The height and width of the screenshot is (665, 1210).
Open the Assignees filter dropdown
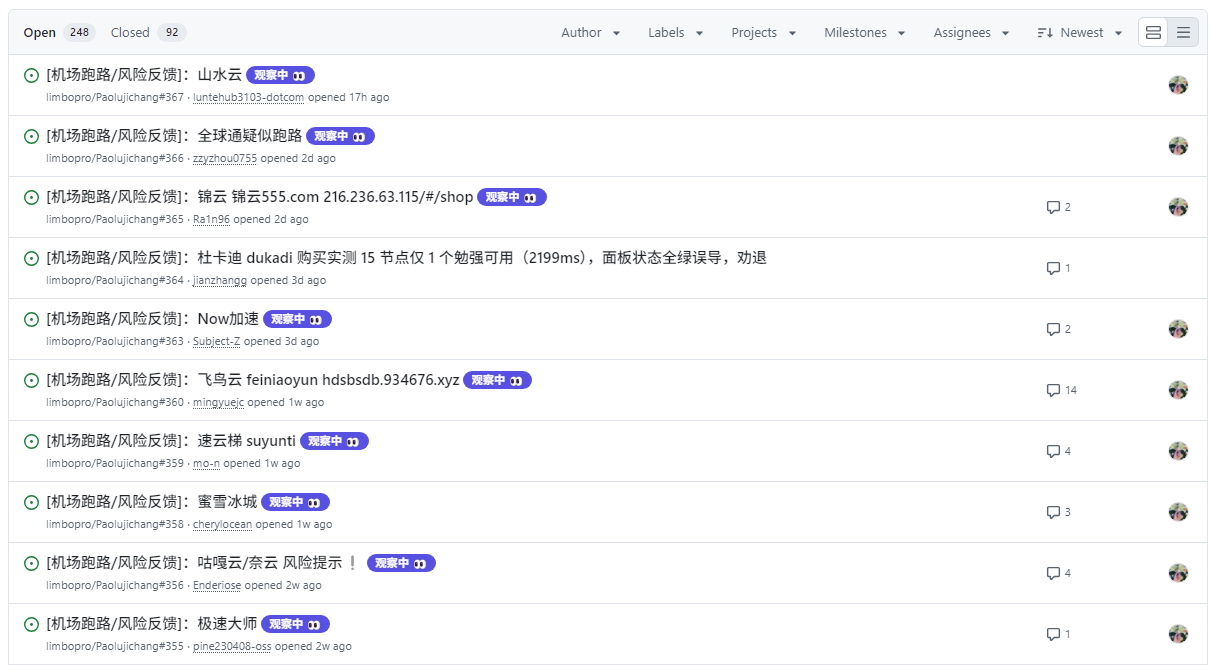click(x=972, y=33)
